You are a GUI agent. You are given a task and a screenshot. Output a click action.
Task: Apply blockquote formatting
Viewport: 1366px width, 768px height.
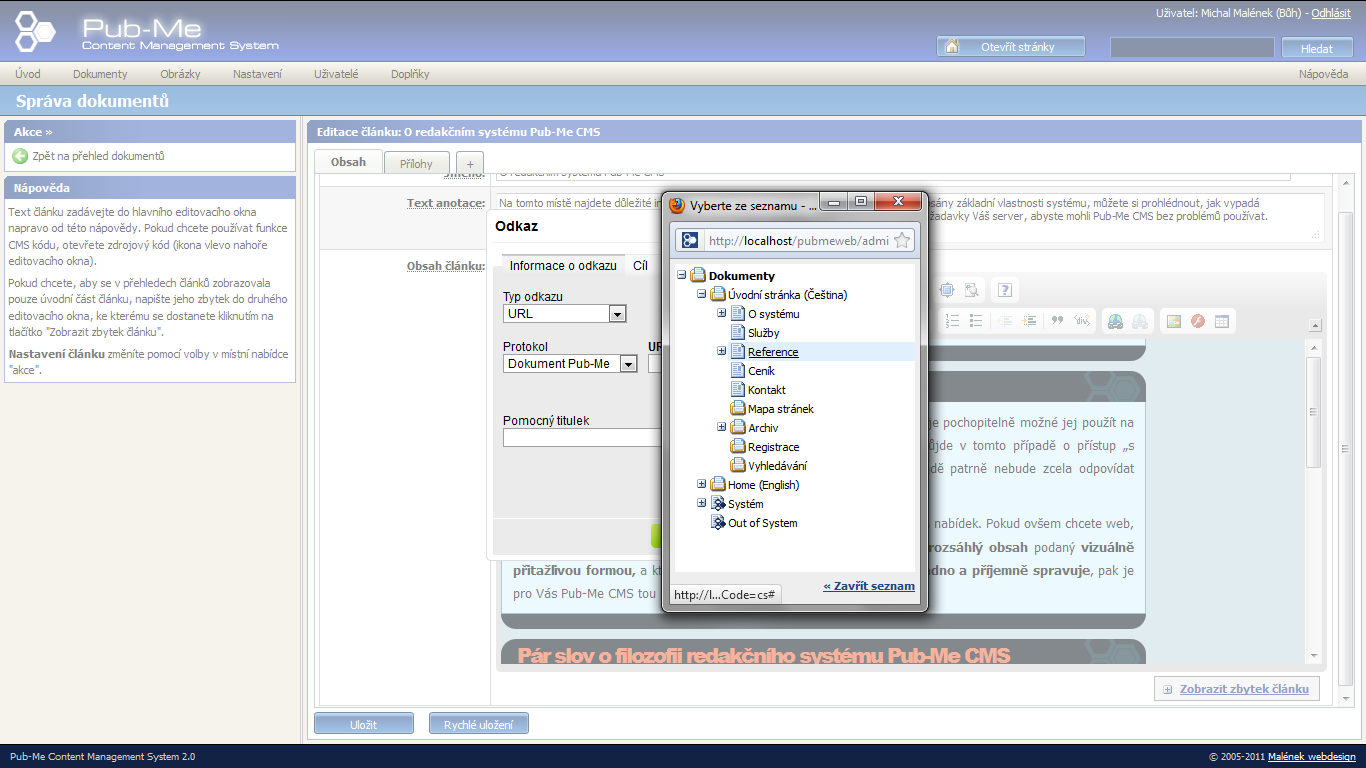click(1057, 321)
